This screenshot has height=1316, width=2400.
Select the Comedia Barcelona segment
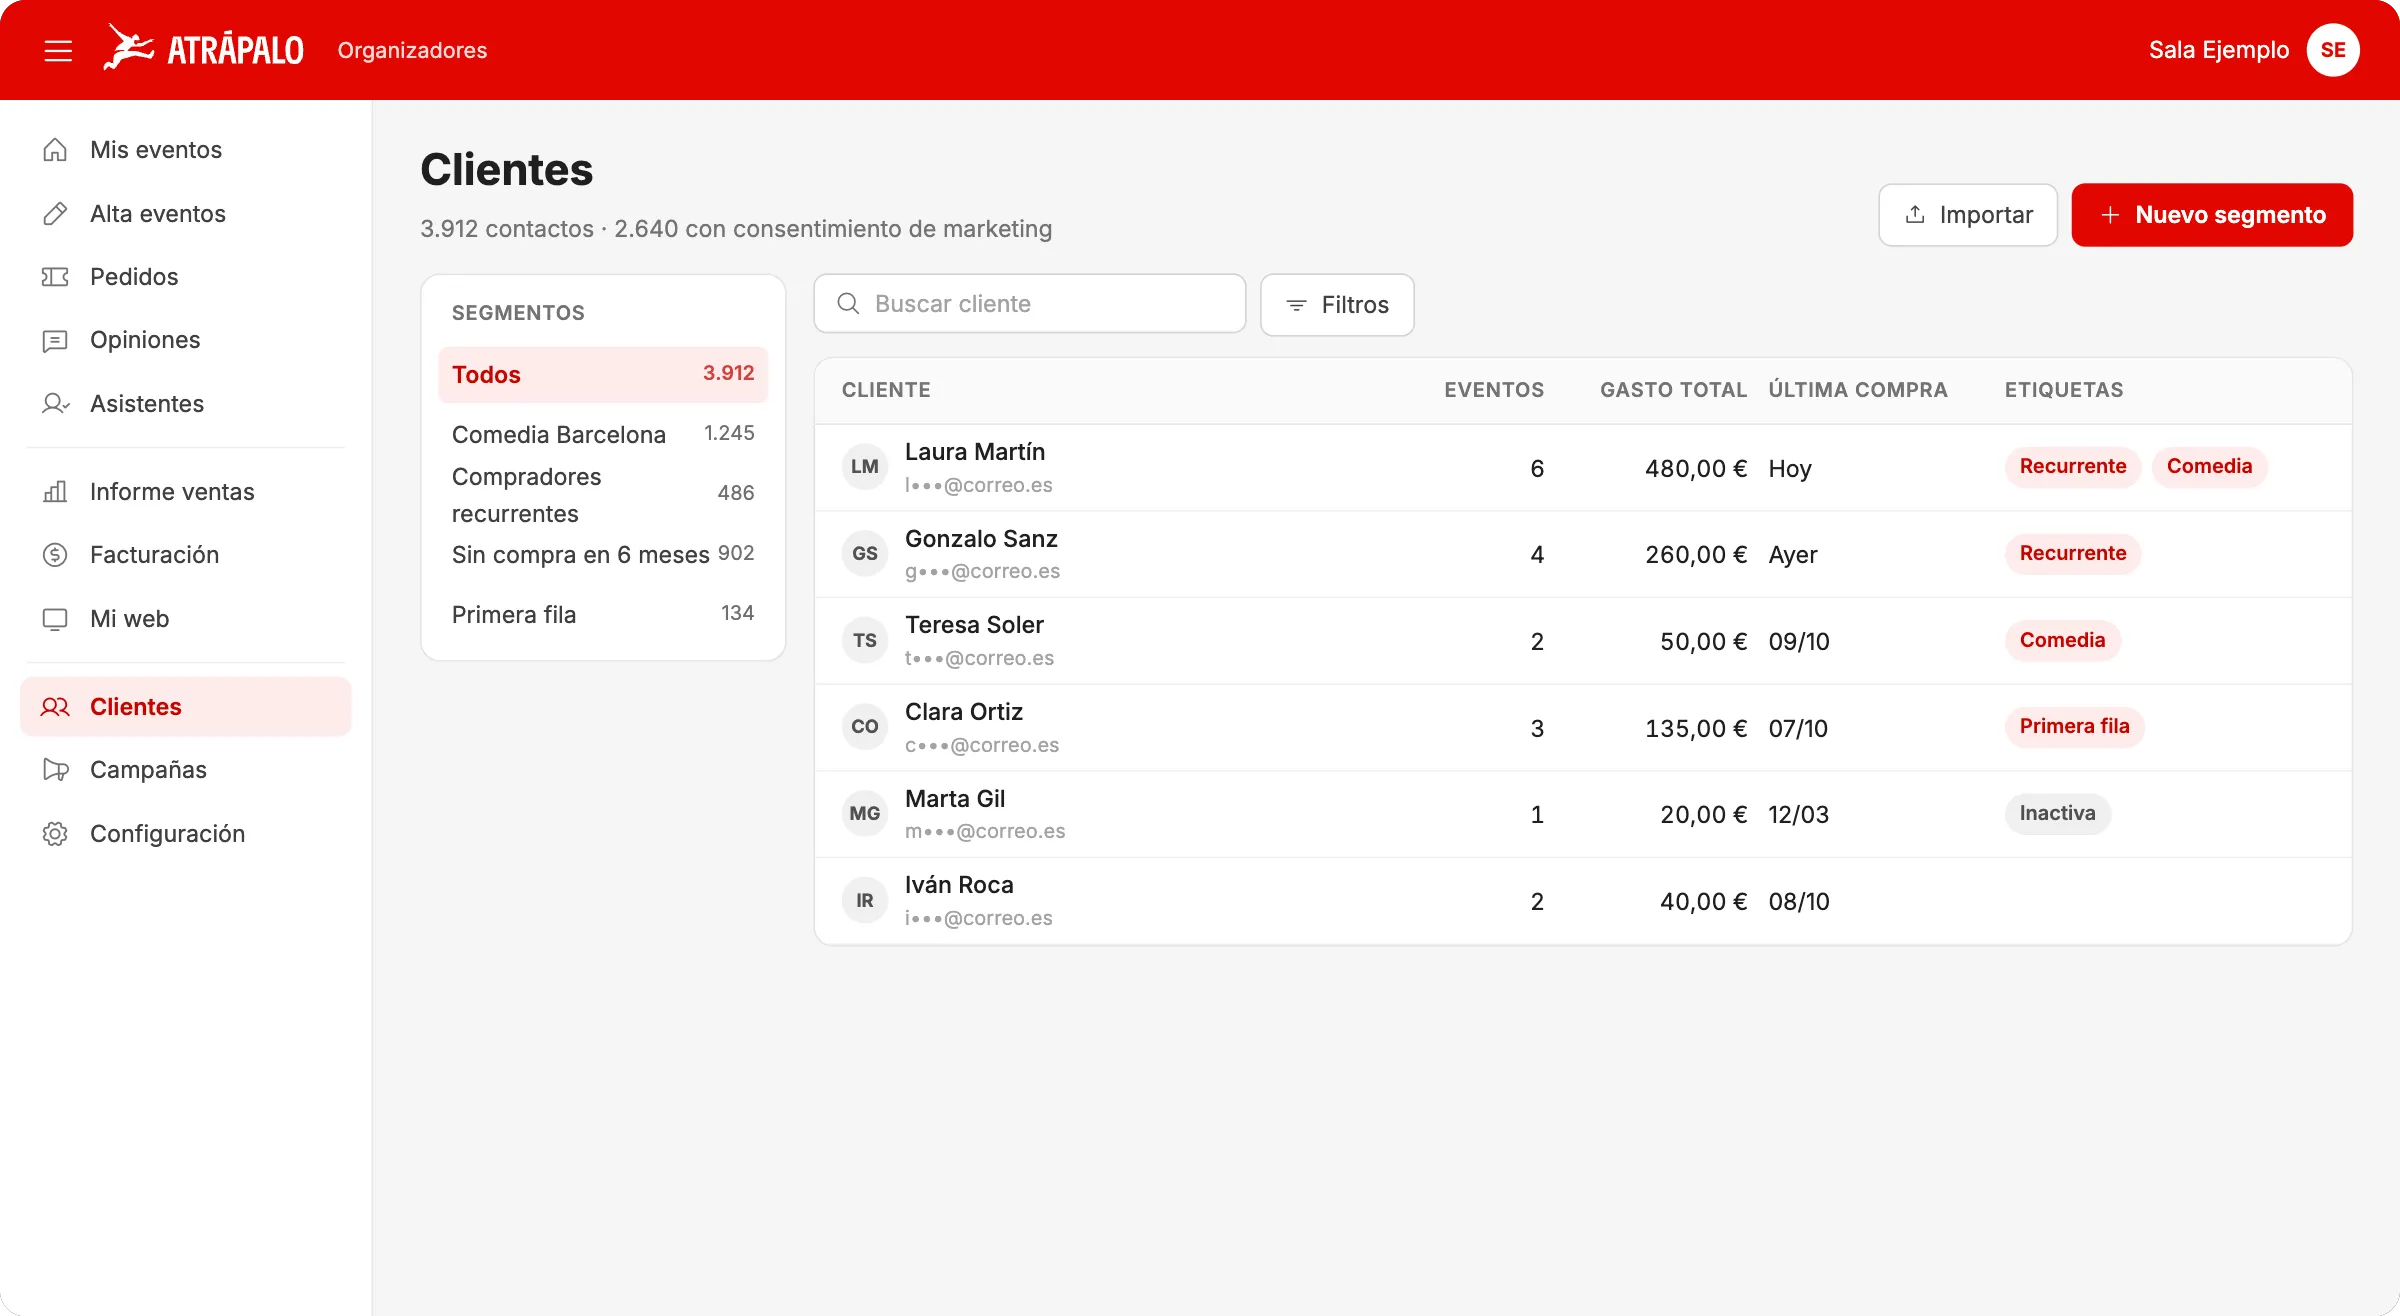[x=603, y=434]
